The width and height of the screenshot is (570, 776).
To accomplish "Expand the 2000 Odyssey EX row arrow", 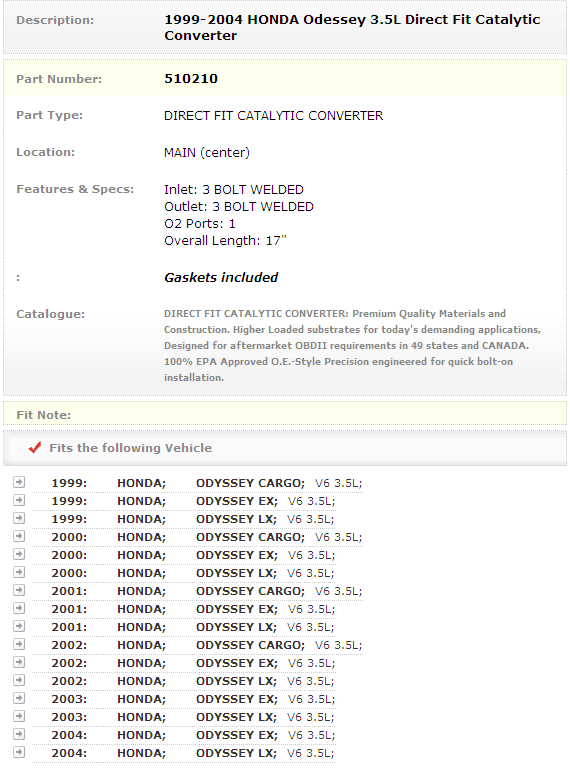I will click(19, 554).
